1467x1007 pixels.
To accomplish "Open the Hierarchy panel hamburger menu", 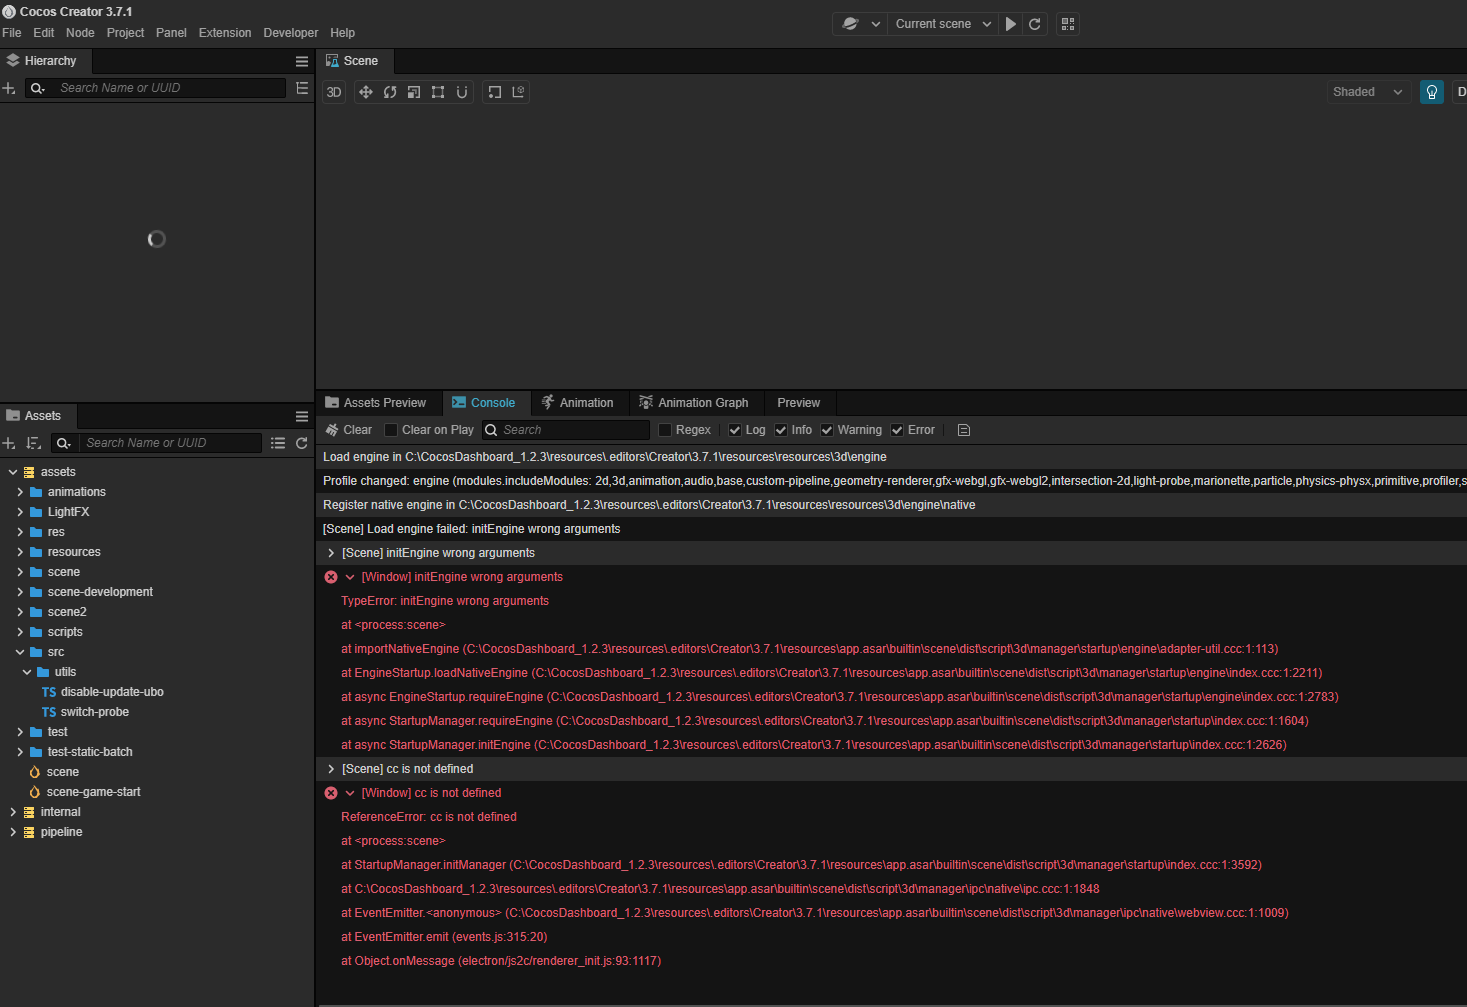I will click(x=302, y=61).
